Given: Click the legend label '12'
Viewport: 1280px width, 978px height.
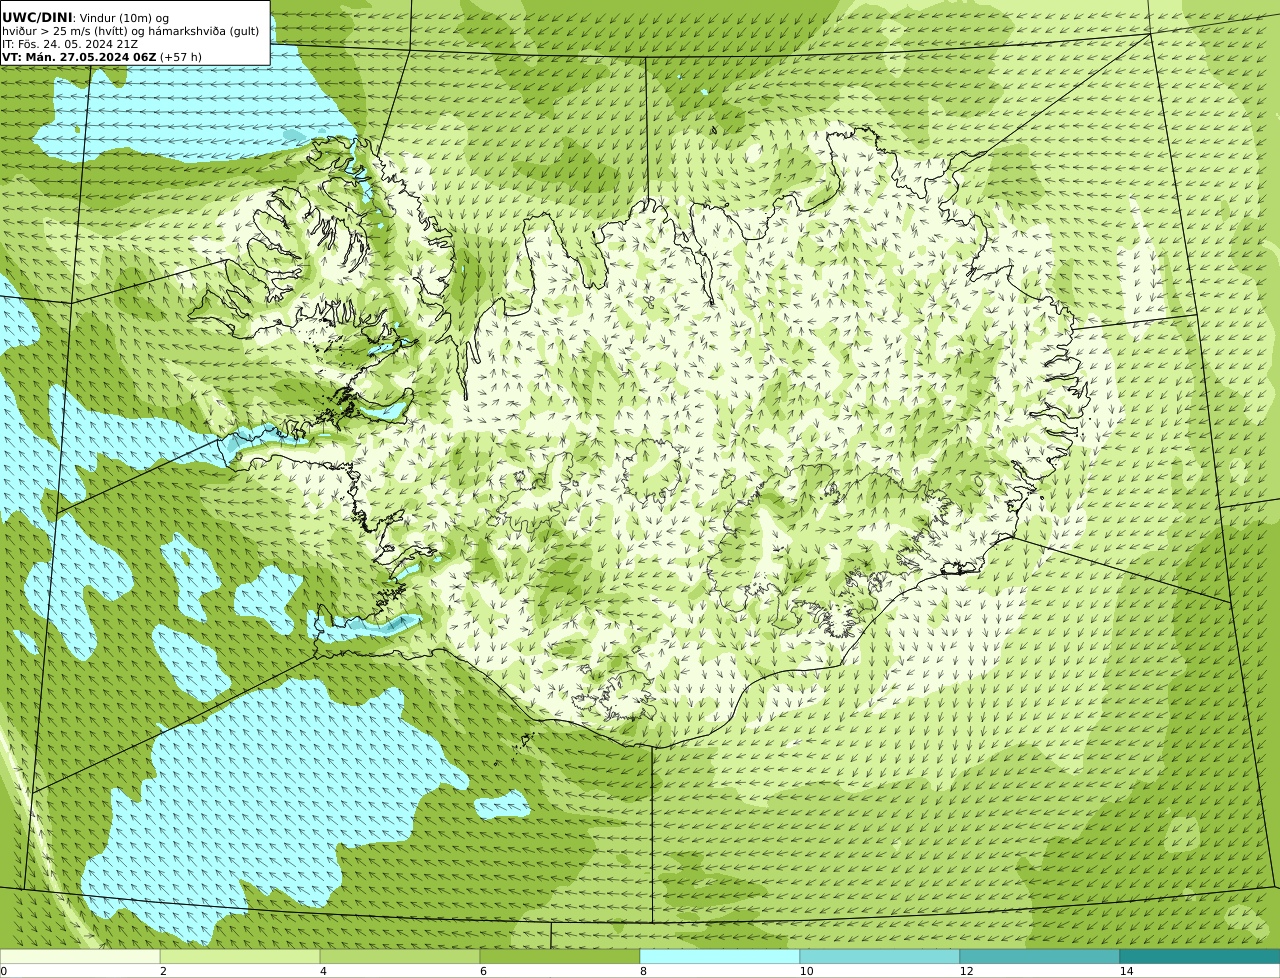Looking at the screenshot, I should (966, 971).
